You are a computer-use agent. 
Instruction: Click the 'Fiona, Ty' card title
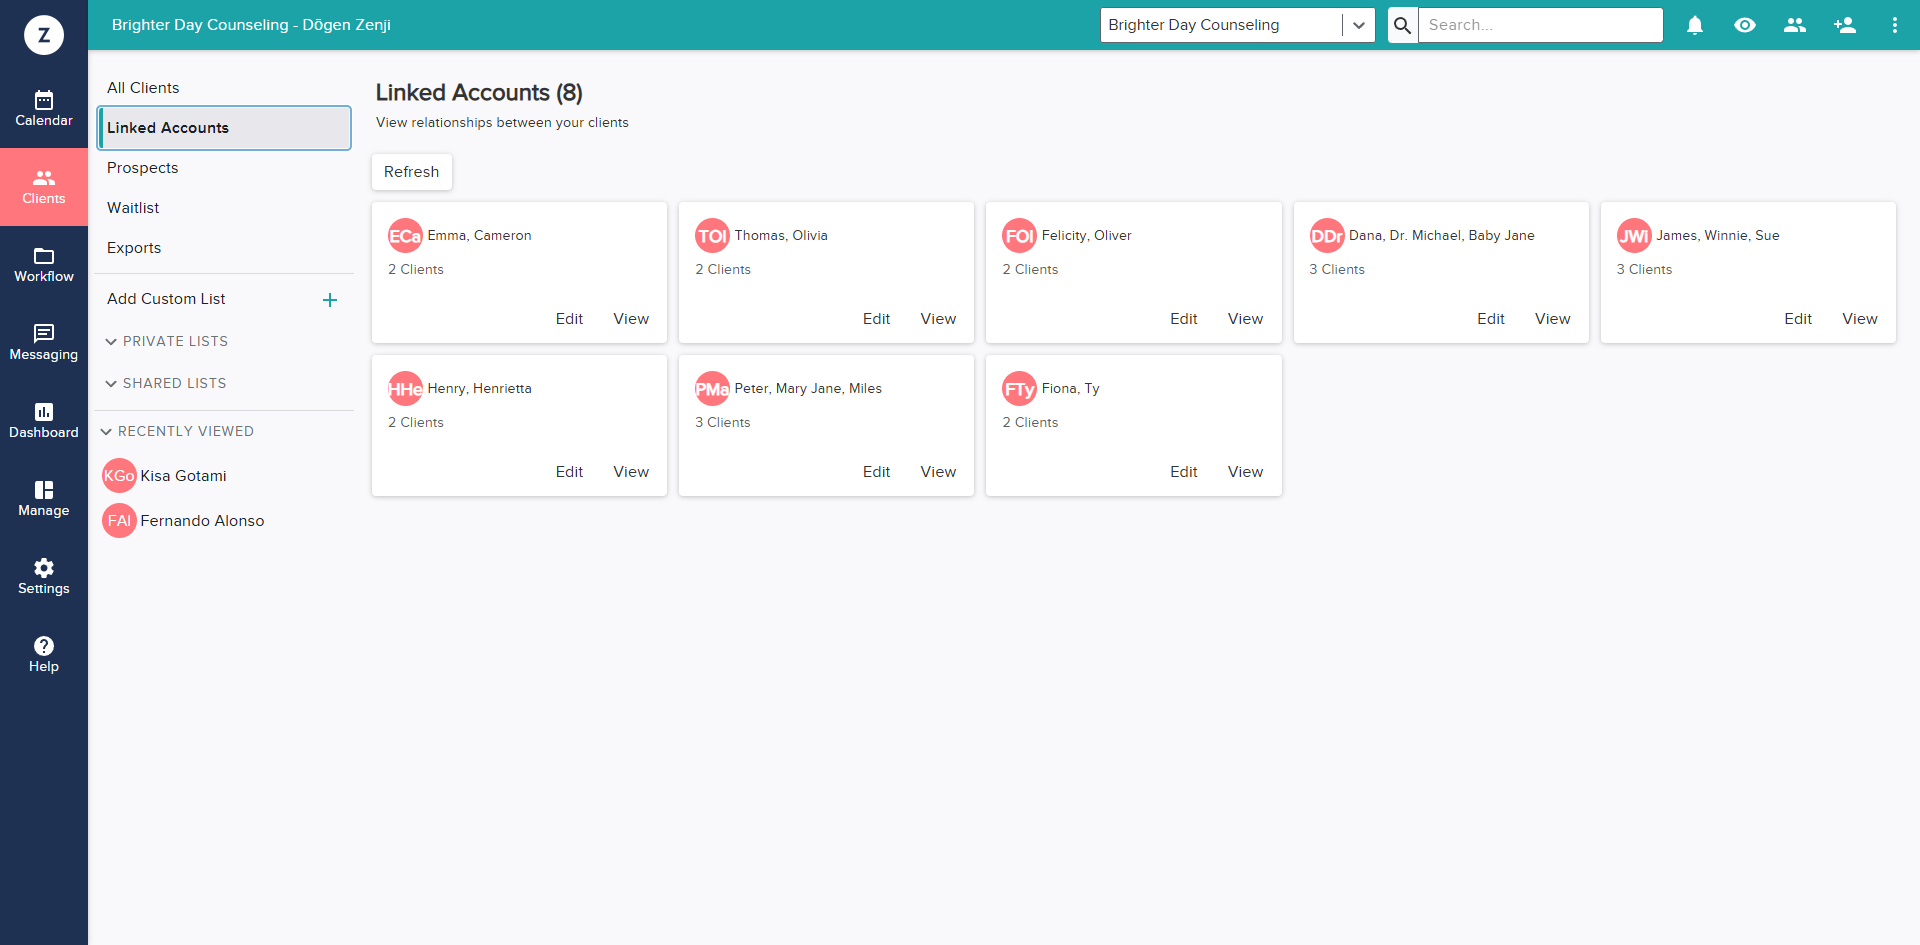(x=1070, y=389)
